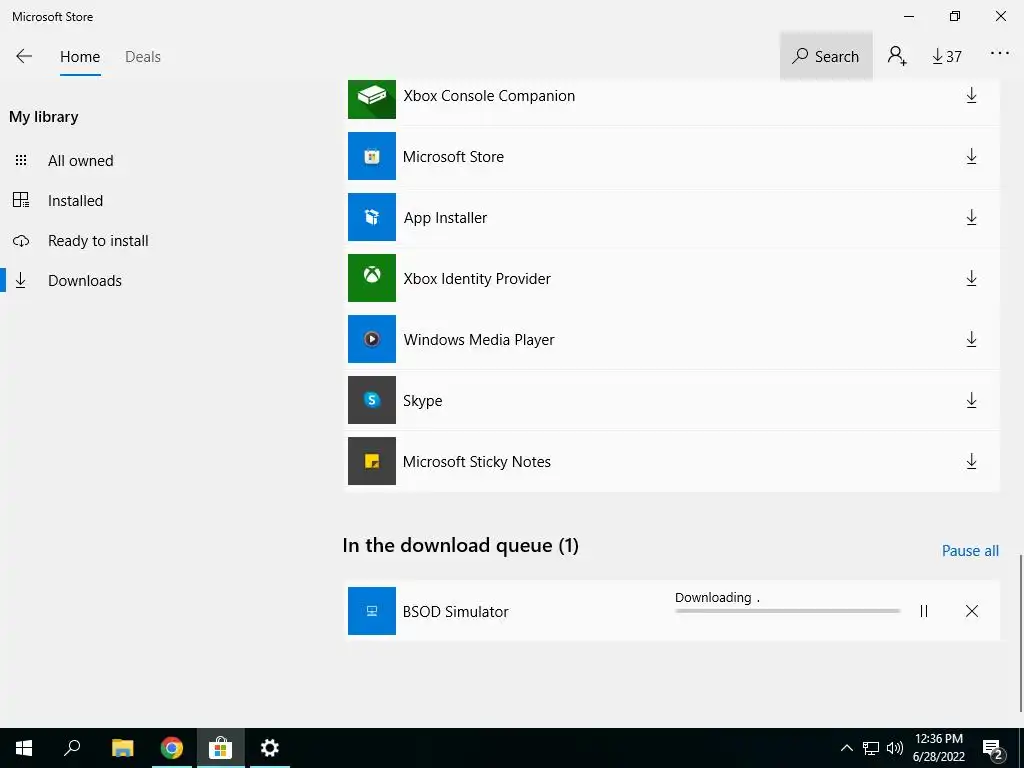Pause the BSOD Simulator download

923,611
